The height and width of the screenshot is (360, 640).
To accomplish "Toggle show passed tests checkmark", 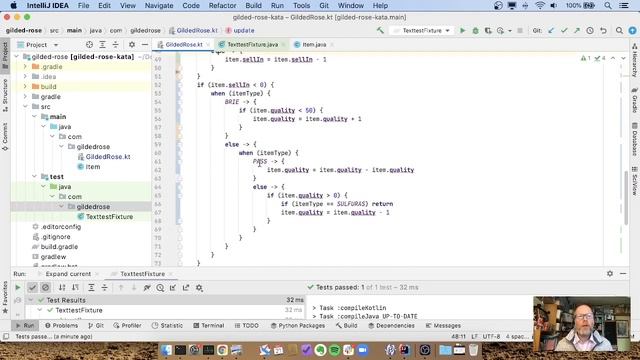I will coord(32,288).
